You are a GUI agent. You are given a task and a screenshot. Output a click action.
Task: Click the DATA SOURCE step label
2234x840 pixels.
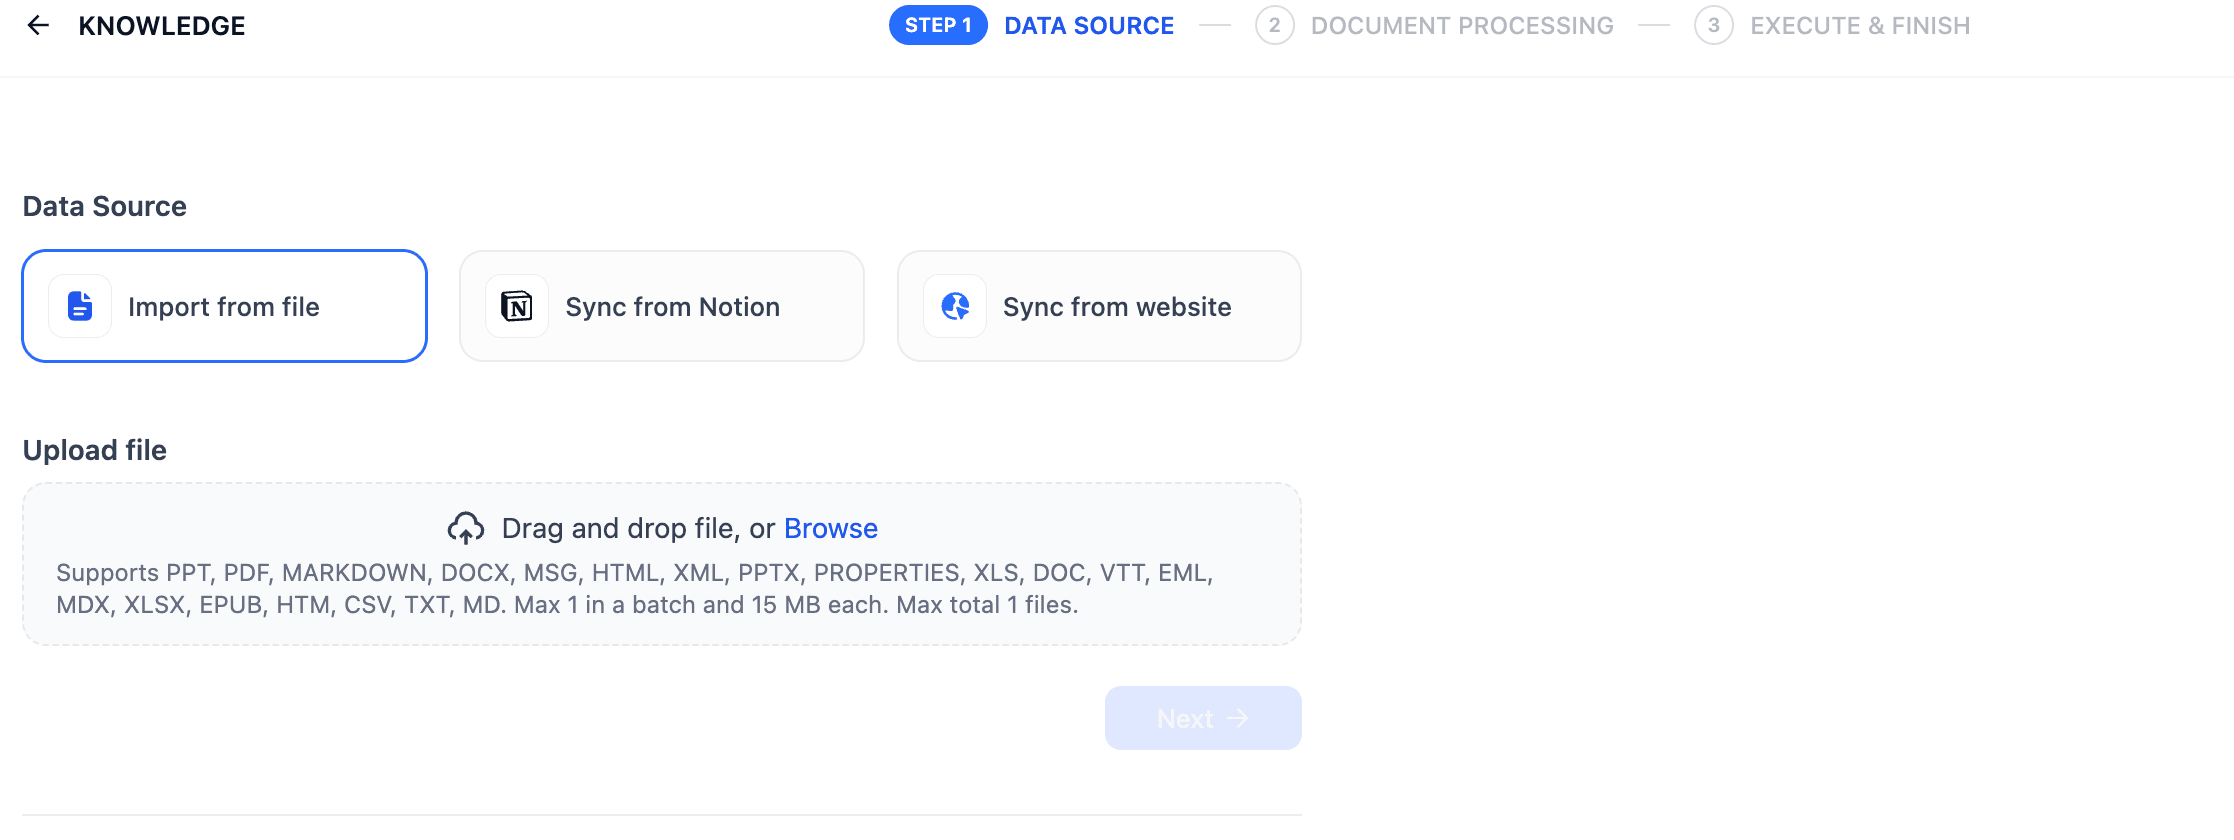coord(1089,26)
